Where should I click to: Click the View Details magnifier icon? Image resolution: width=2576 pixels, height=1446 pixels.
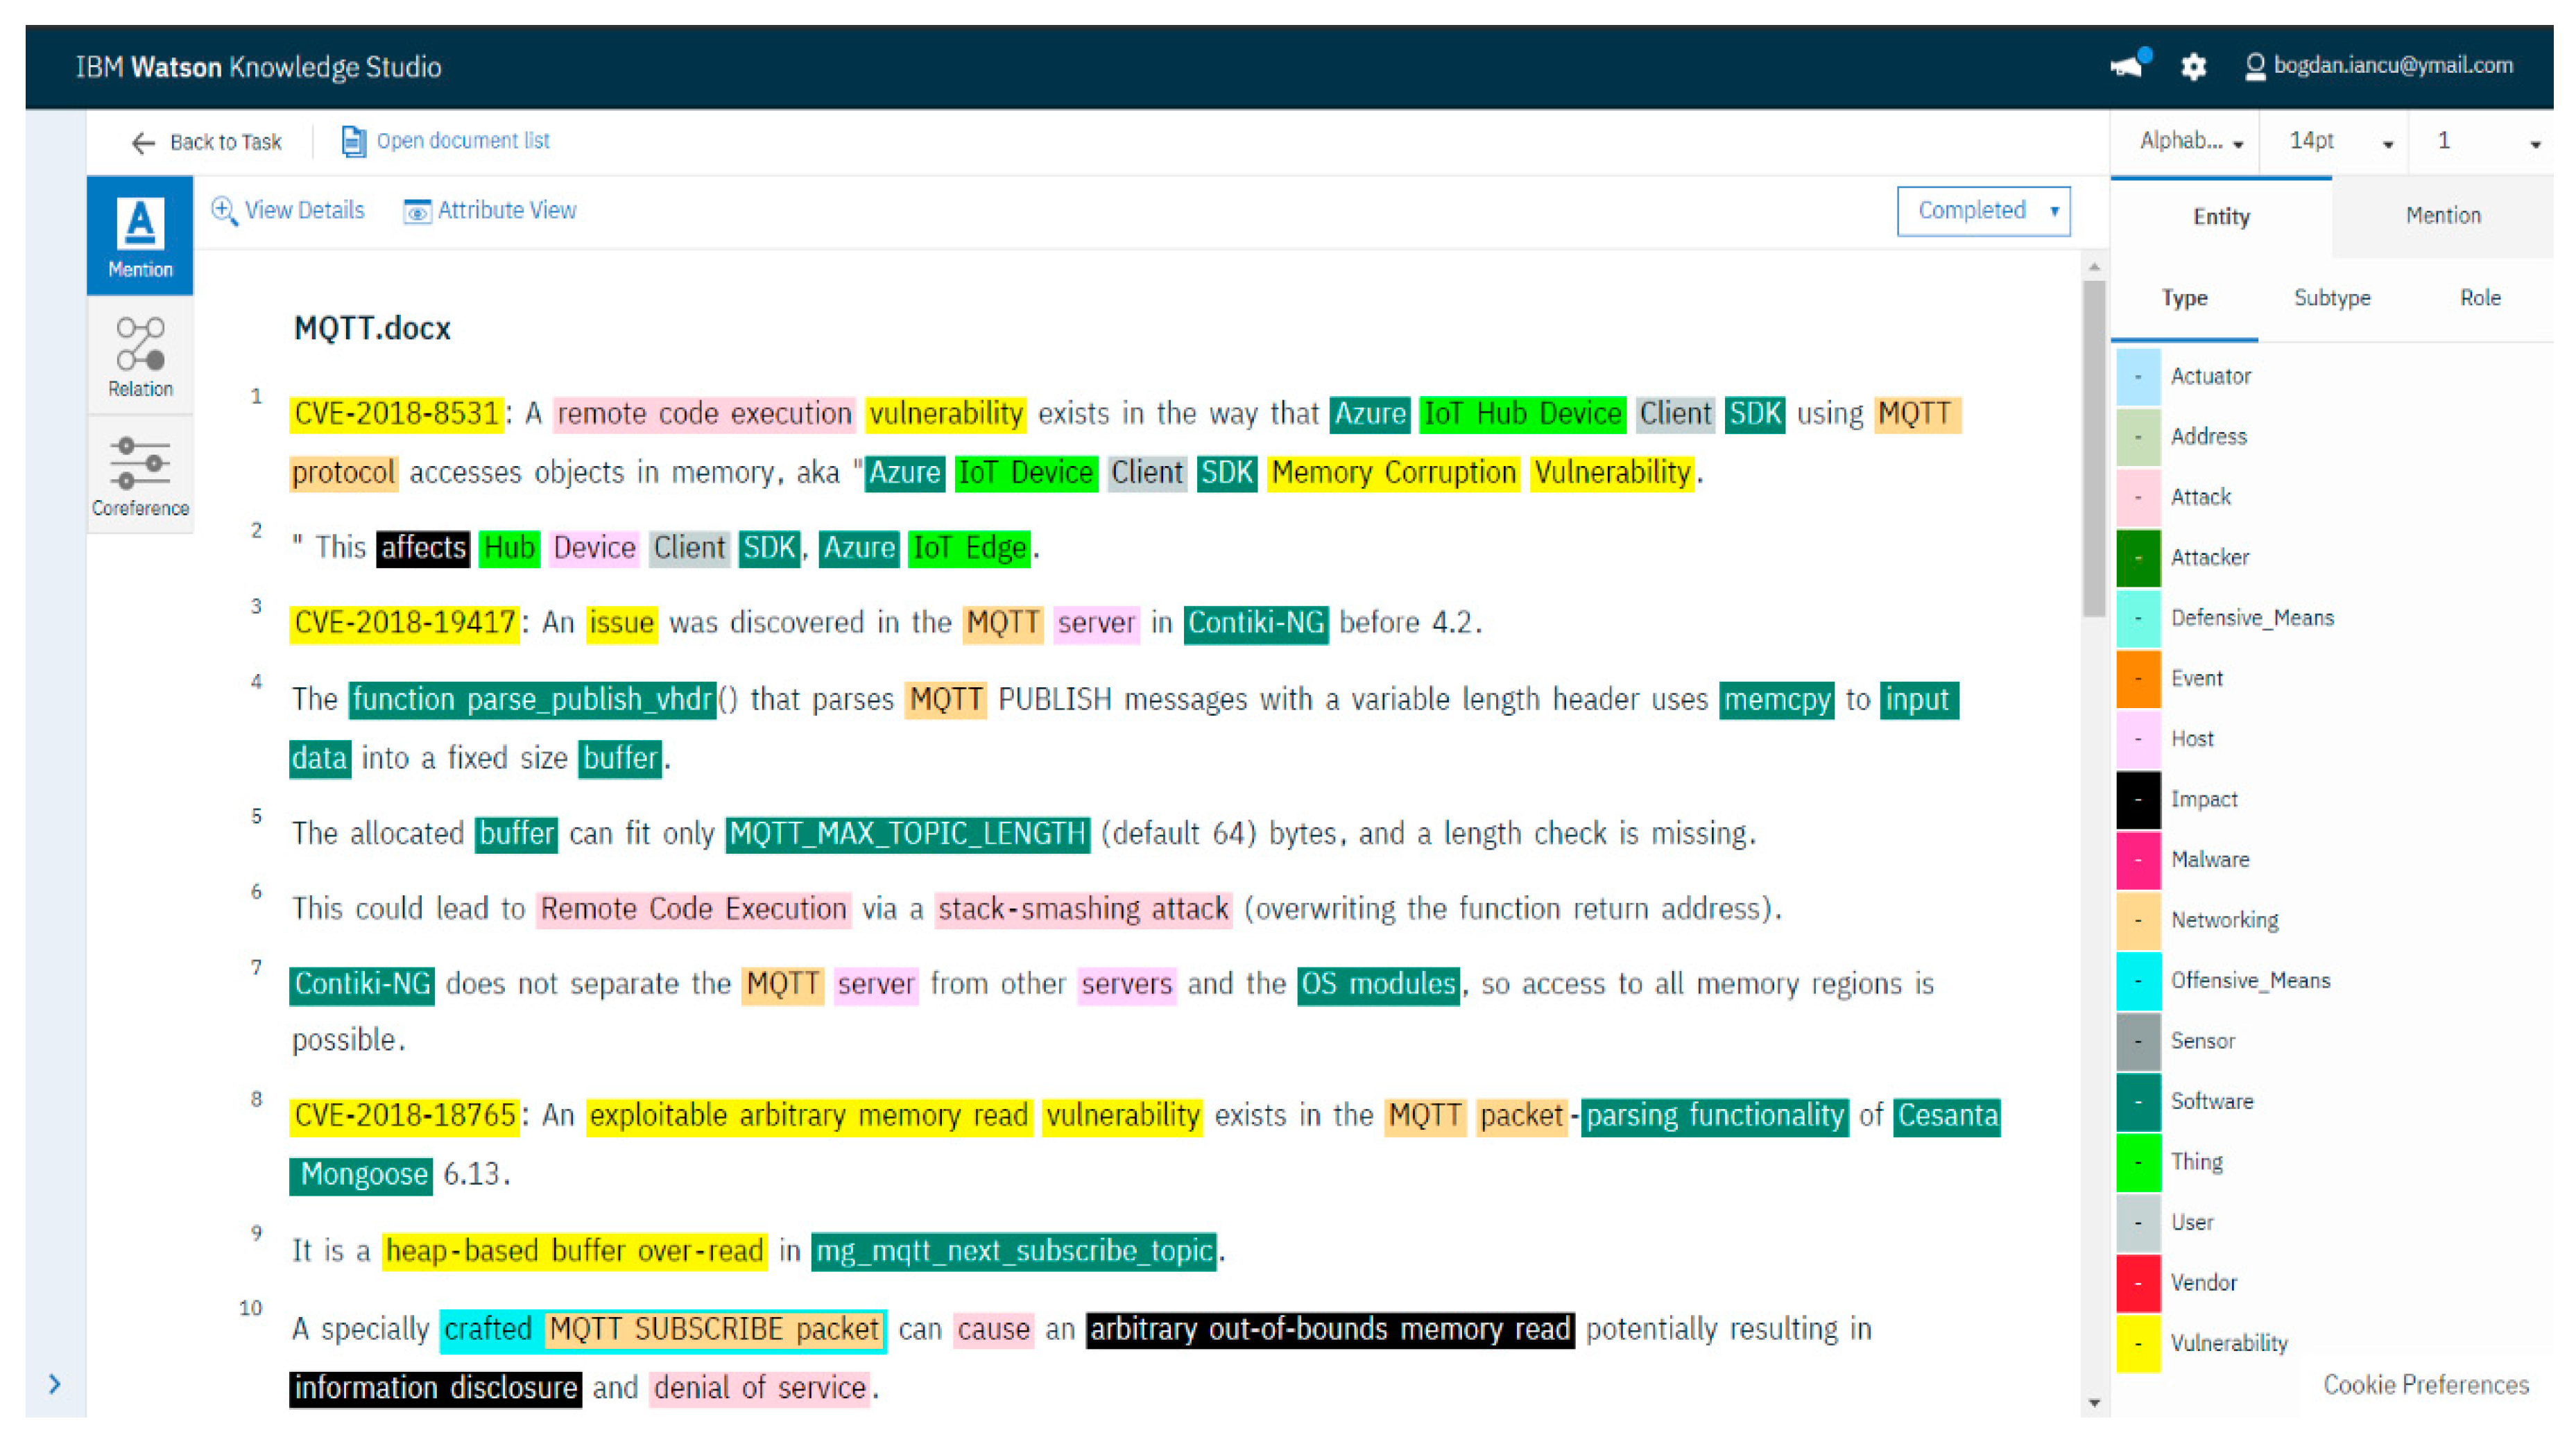coord(224,210)
